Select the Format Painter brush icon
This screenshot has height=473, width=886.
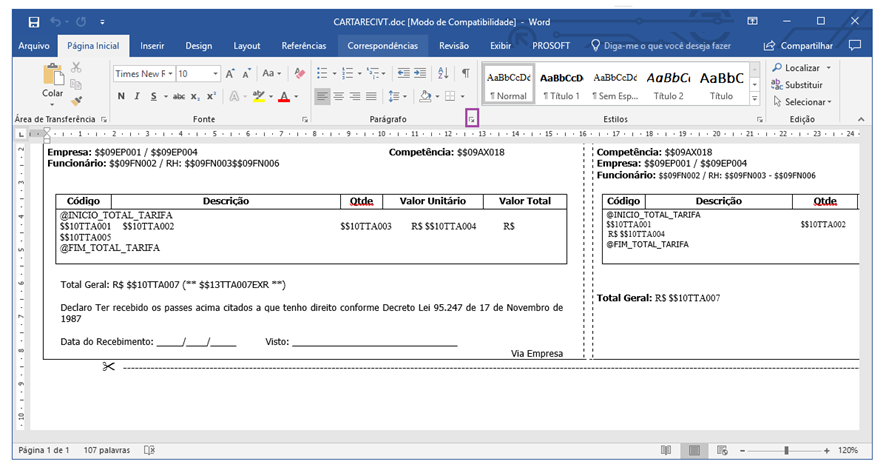76,101
